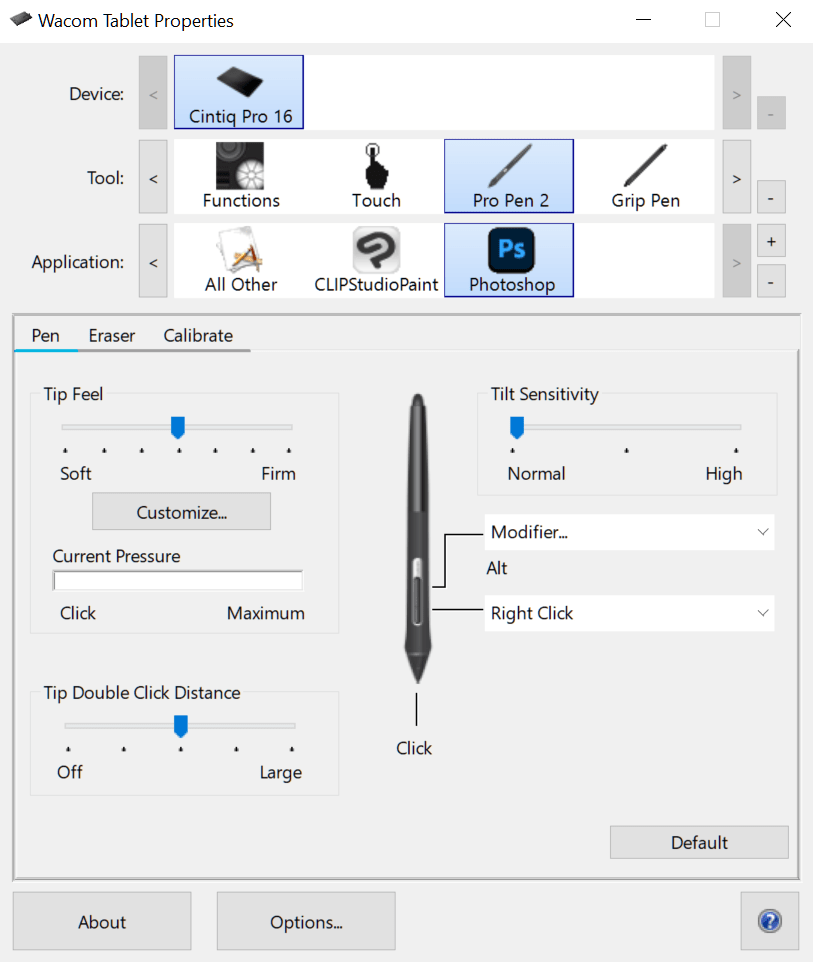Viewport: 813px width, 962px height.
Task: Select the Cintiq Pro 16 device icon
Action: coord(238,91)
